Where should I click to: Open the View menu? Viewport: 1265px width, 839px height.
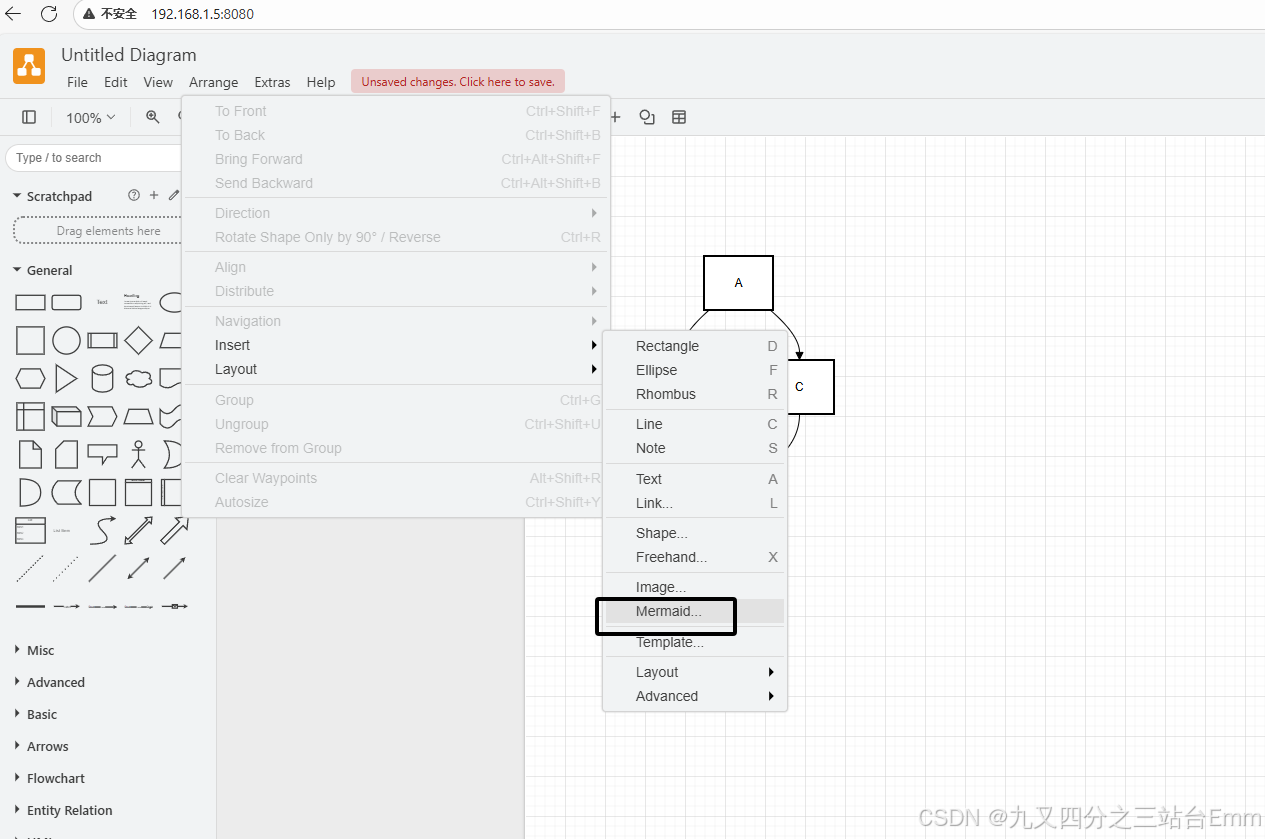[158, 82]
